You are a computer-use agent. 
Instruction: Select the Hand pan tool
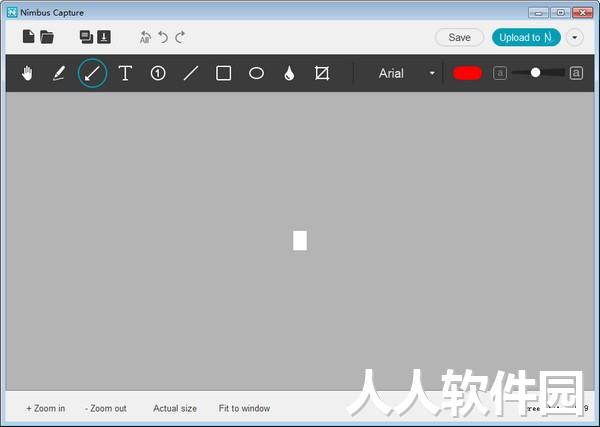tap(27, 73)
